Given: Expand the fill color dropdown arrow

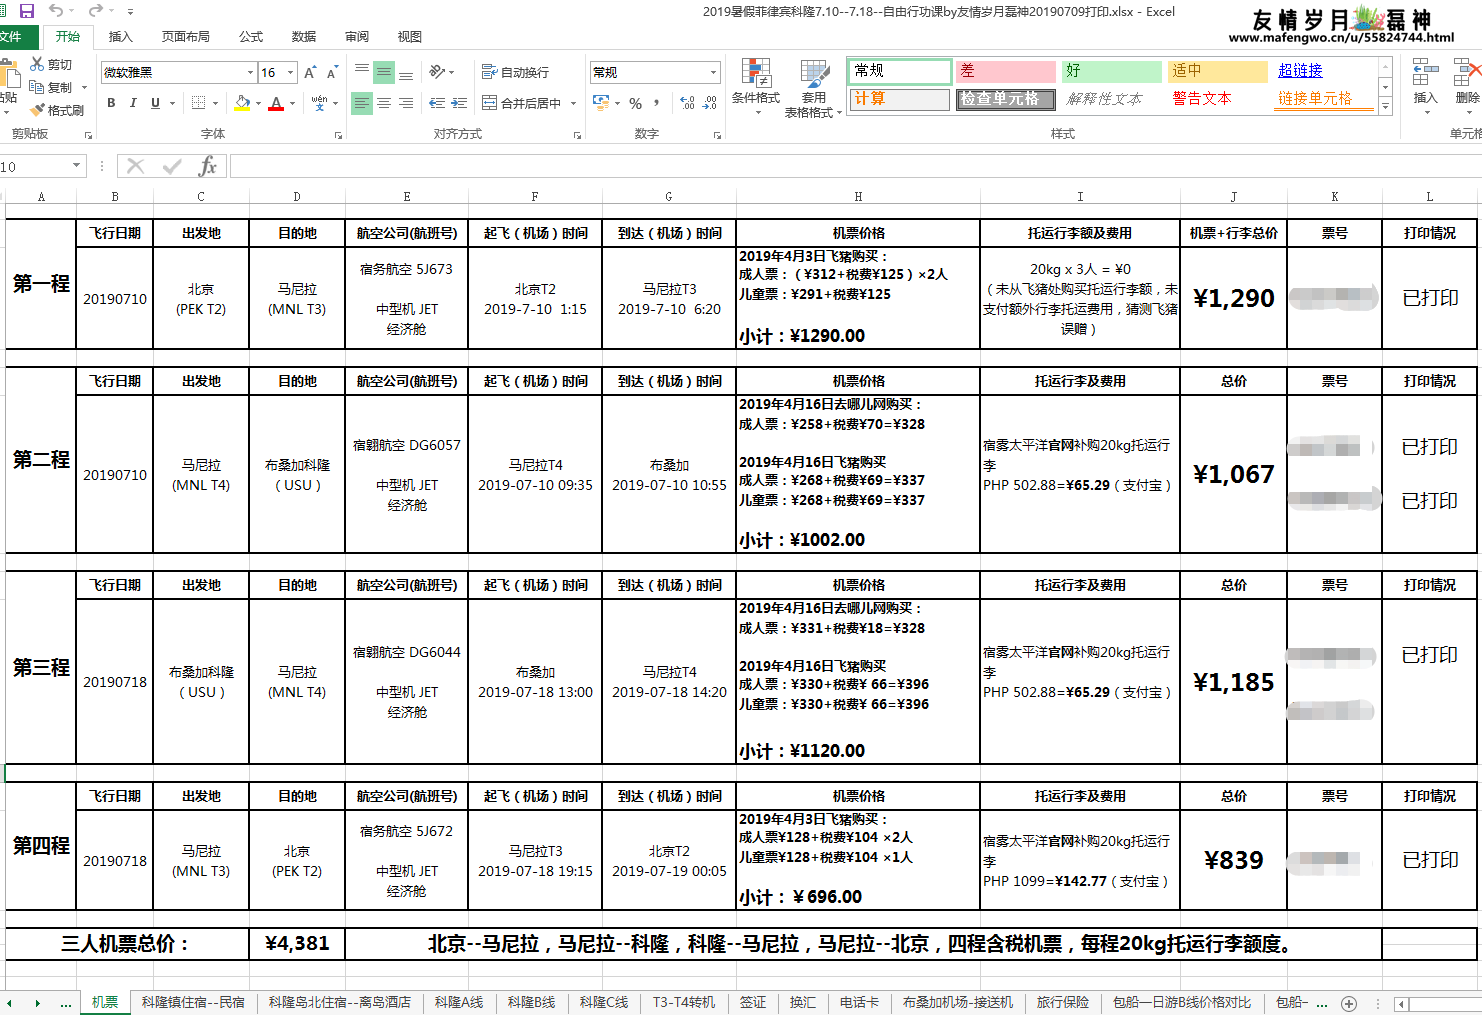Looking at the screenshot, I should pos(258,103).
